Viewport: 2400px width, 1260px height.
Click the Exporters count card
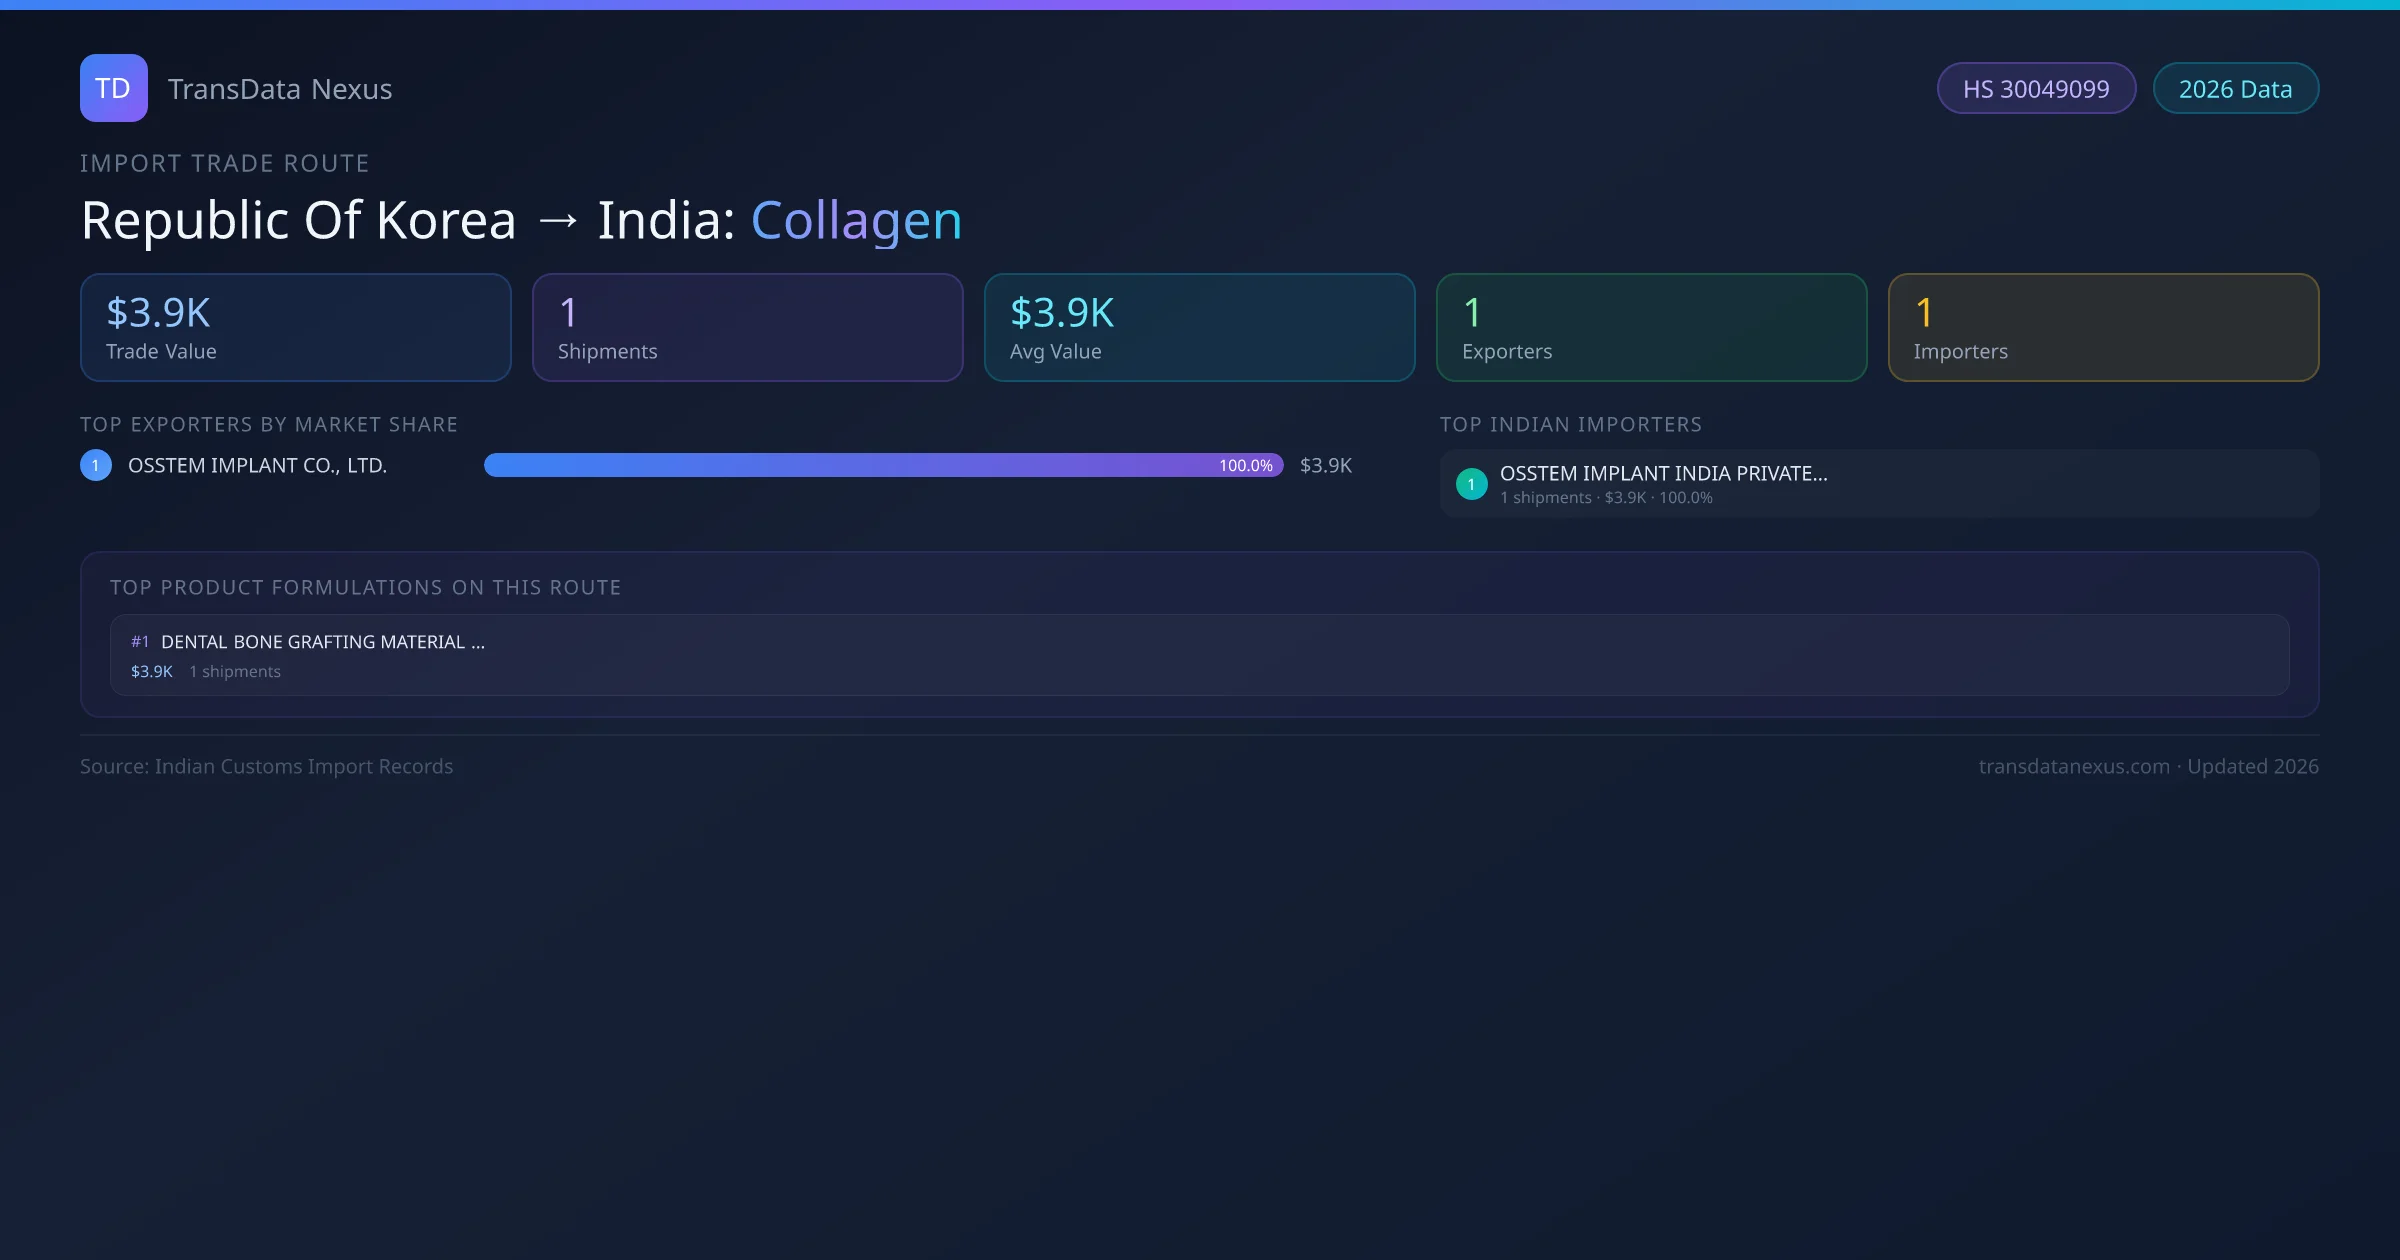(1651, 327)
